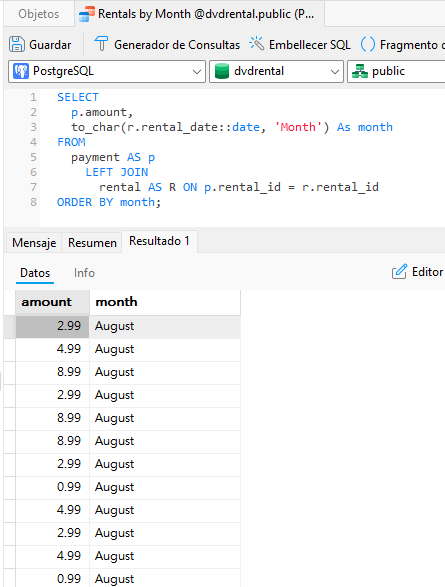Click the green dvdrental database icon
This screenshot has height=587, width=445.
pyautogui.click(x=222, y=71)
